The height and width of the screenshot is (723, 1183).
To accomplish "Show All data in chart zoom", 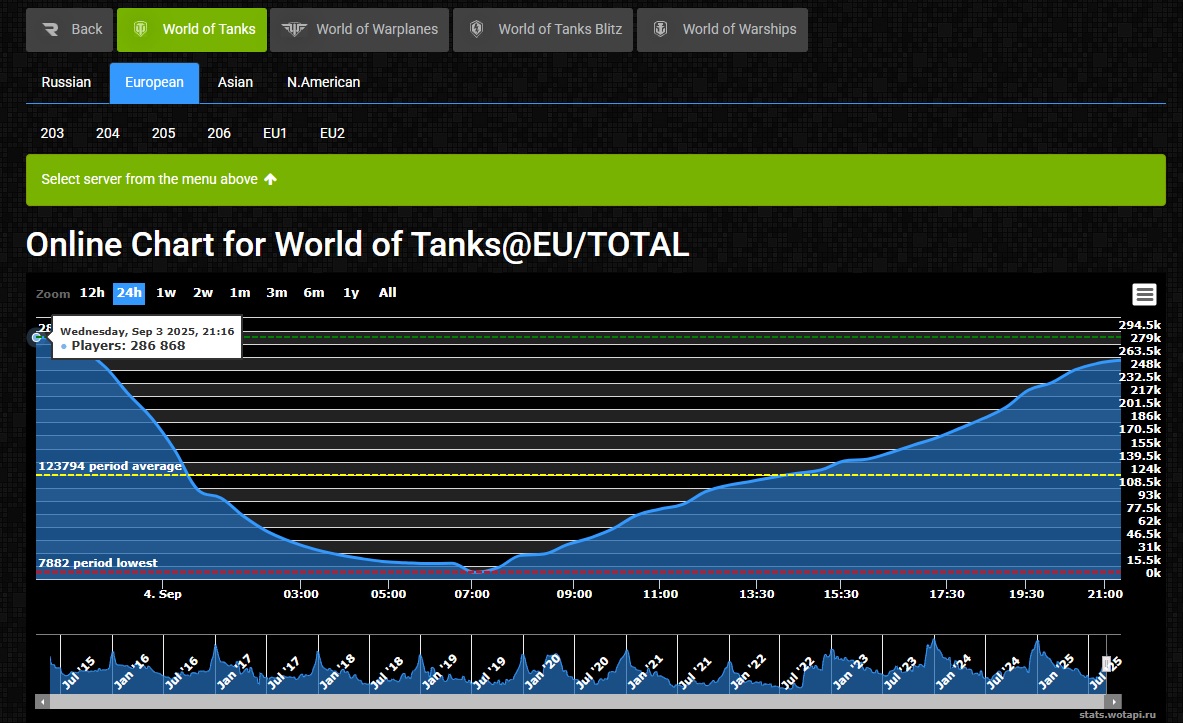I will click(x=388, y=293).
